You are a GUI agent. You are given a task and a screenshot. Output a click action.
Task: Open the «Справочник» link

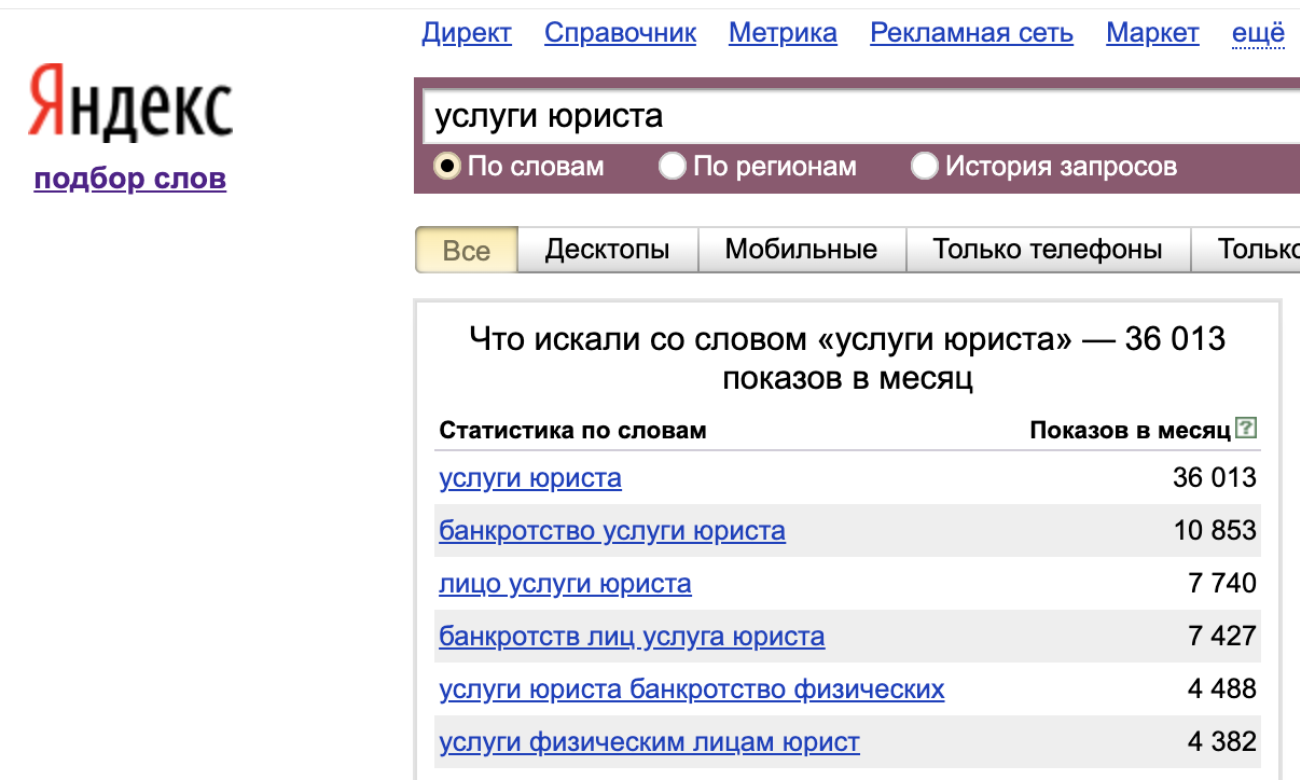pos(620,33)
